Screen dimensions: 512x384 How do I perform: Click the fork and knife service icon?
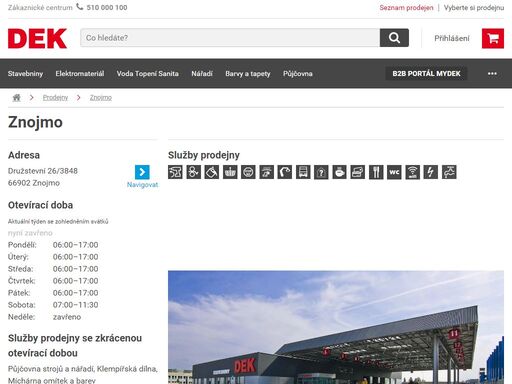376,172
